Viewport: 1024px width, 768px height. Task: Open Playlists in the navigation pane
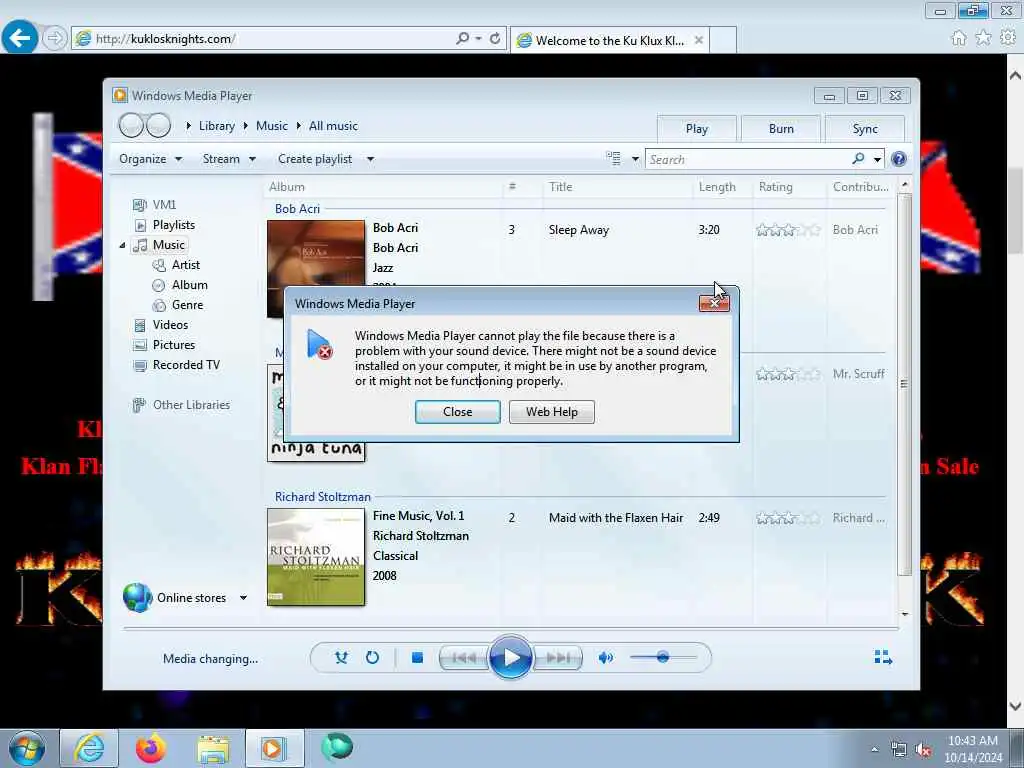pos(165,225)
